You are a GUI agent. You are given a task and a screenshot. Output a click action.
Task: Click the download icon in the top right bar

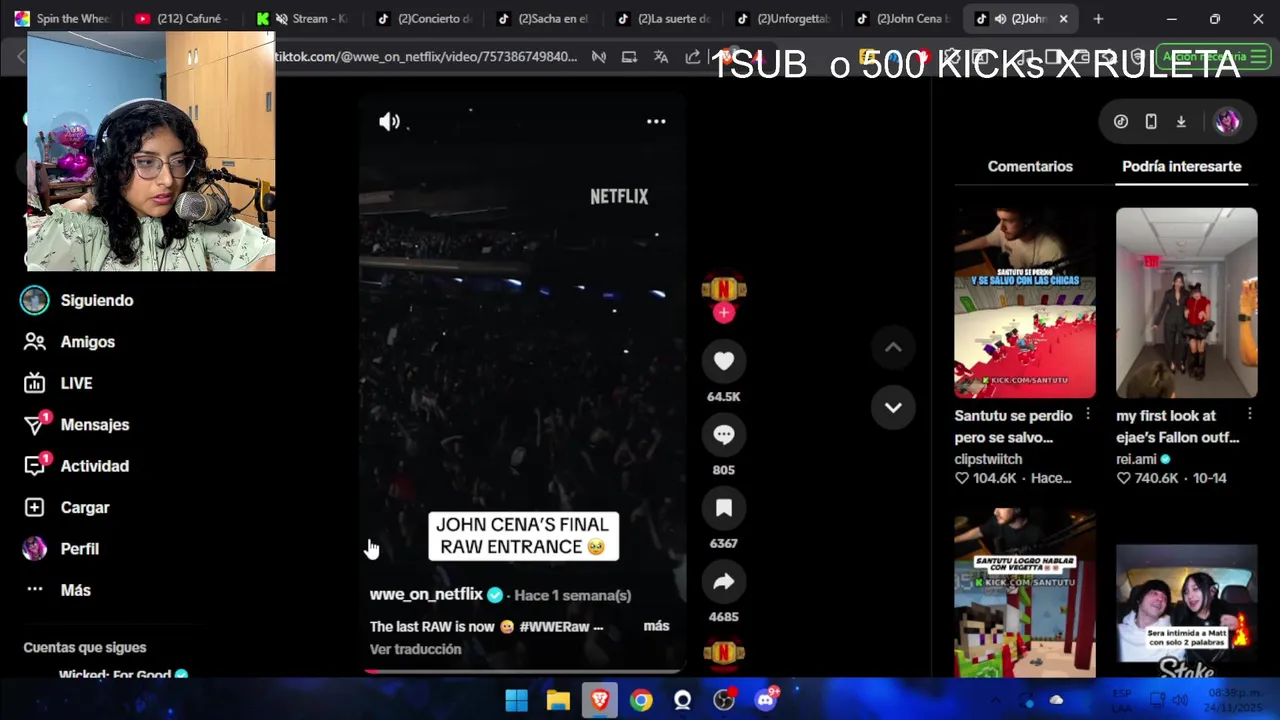pos(1181,121)
